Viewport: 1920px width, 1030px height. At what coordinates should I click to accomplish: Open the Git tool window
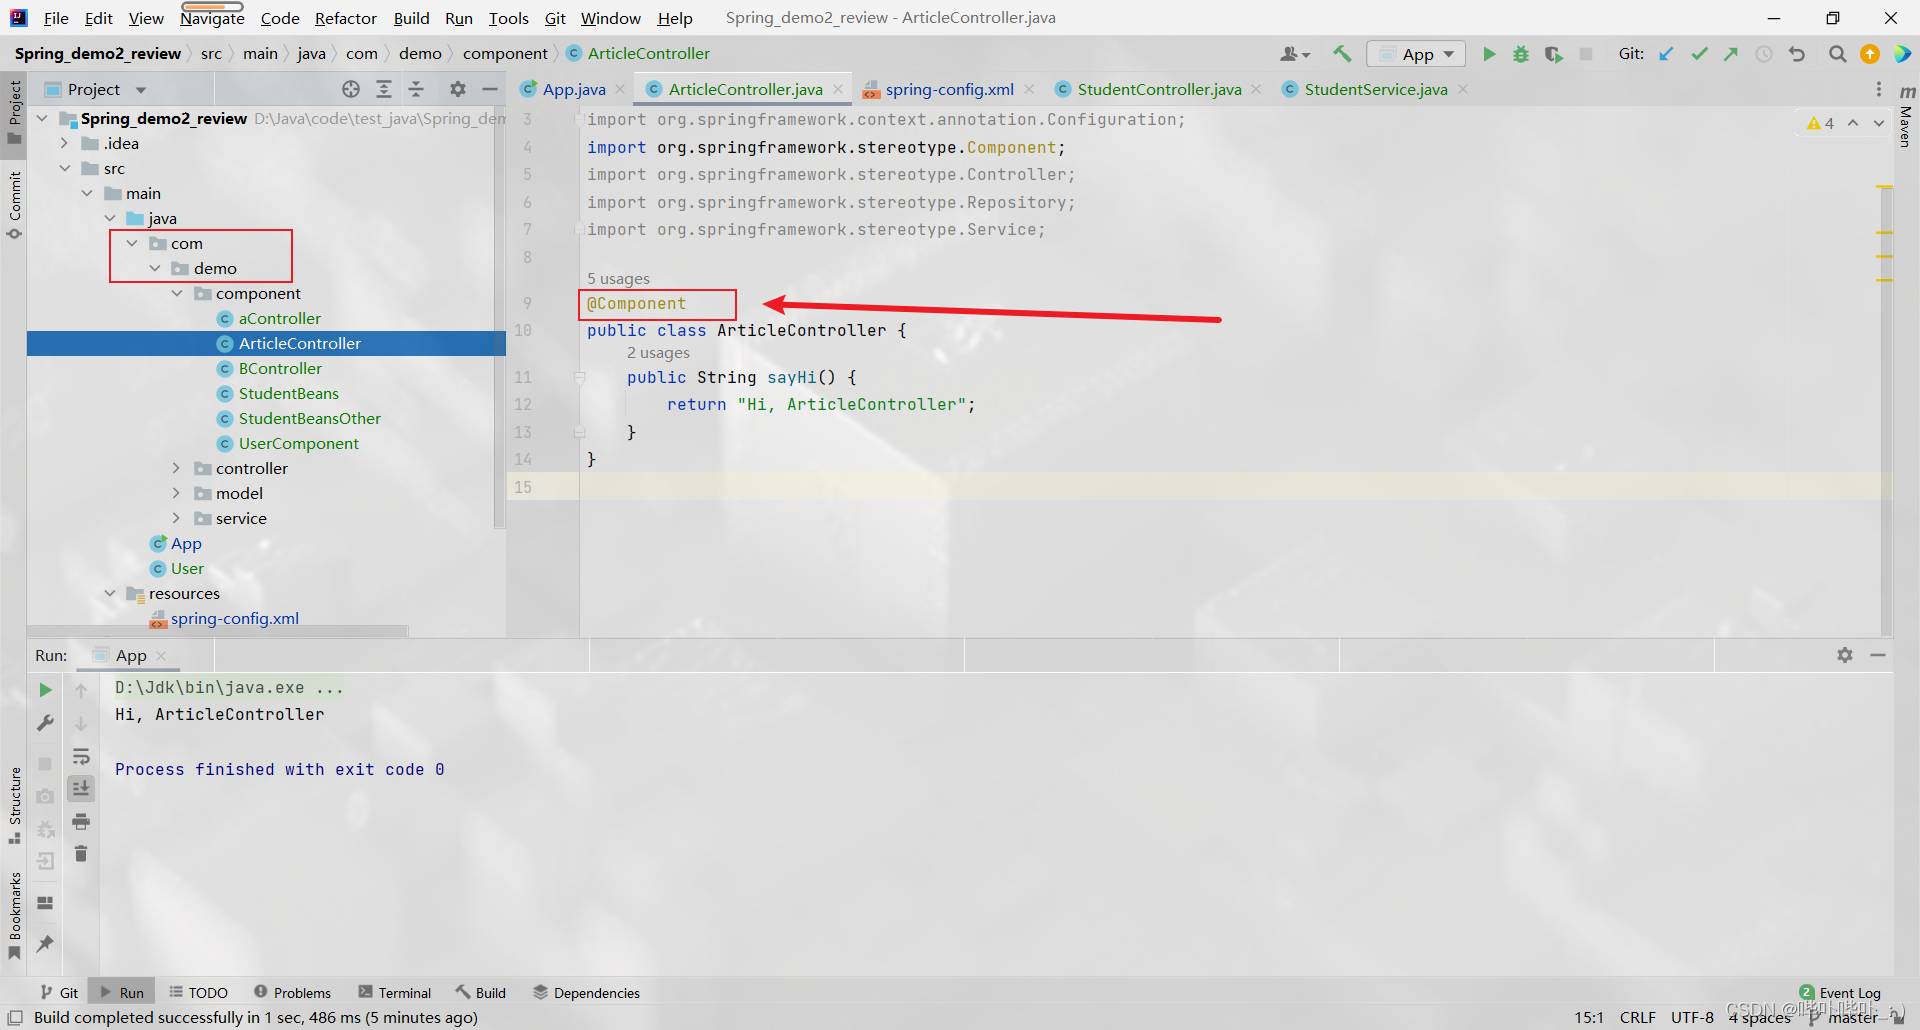tap(59, 993)
